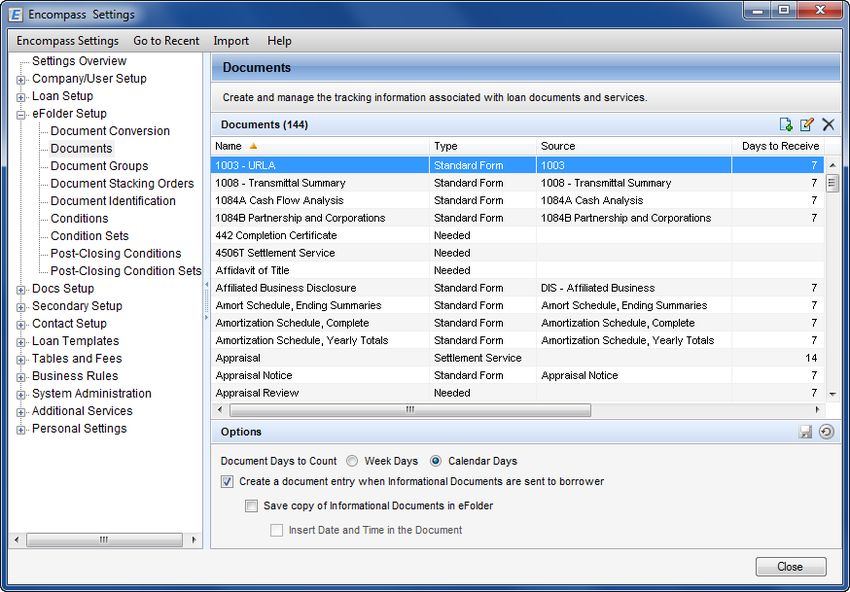This screenshot has height=592, width=850.
Task: Select the Calendar Days radio button
Action: tap(435, 461)
